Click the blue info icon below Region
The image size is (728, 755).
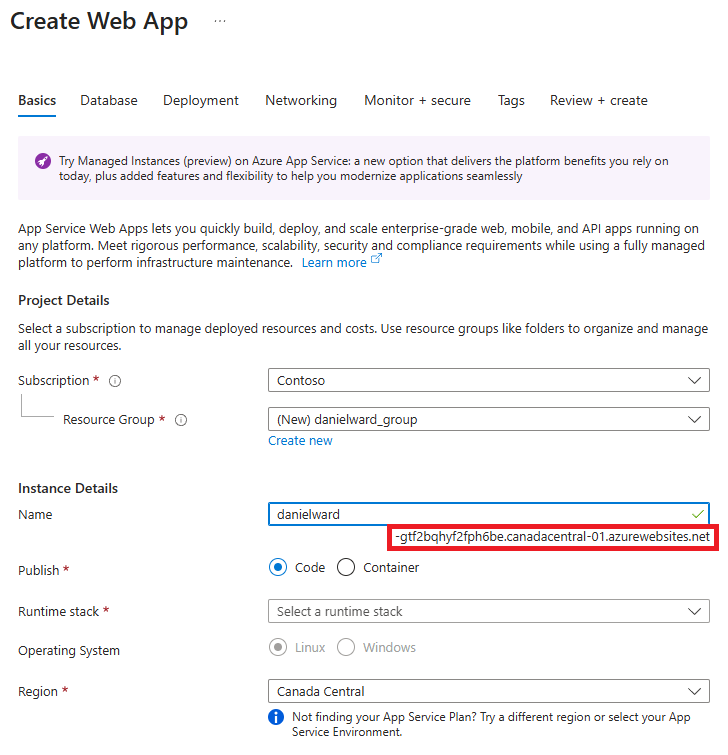276,717
